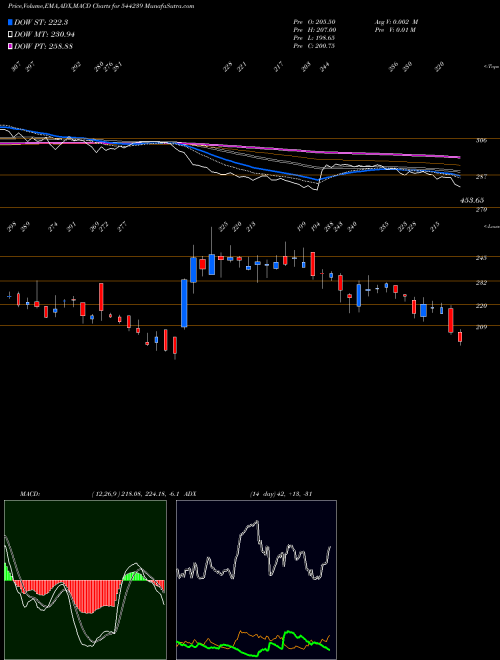Click the '<Tops' label at right edge

point(491,67)
